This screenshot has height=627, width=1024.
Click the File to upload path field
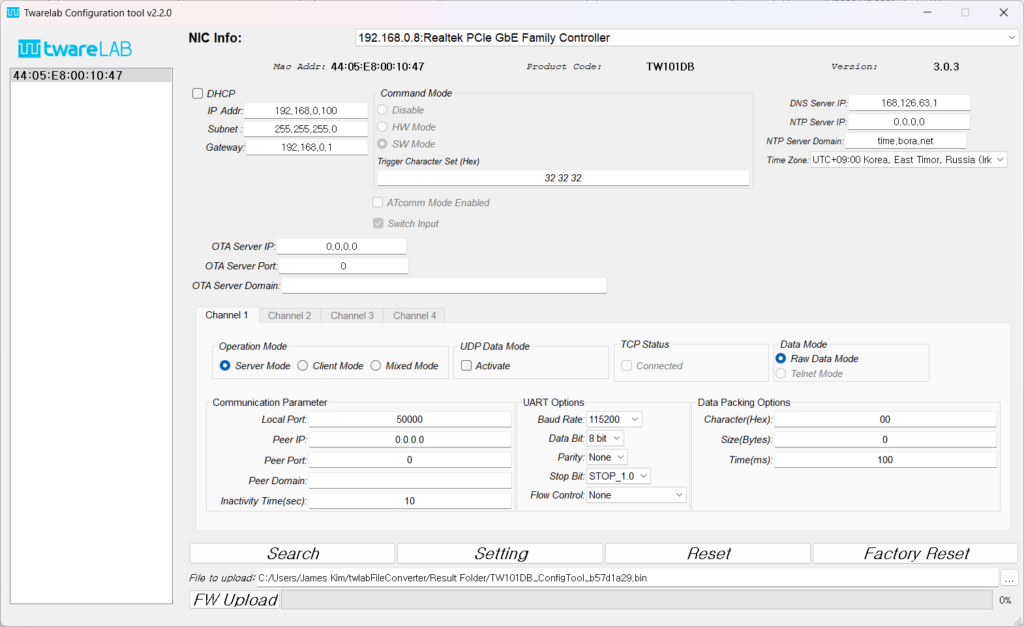coord(627,578)
